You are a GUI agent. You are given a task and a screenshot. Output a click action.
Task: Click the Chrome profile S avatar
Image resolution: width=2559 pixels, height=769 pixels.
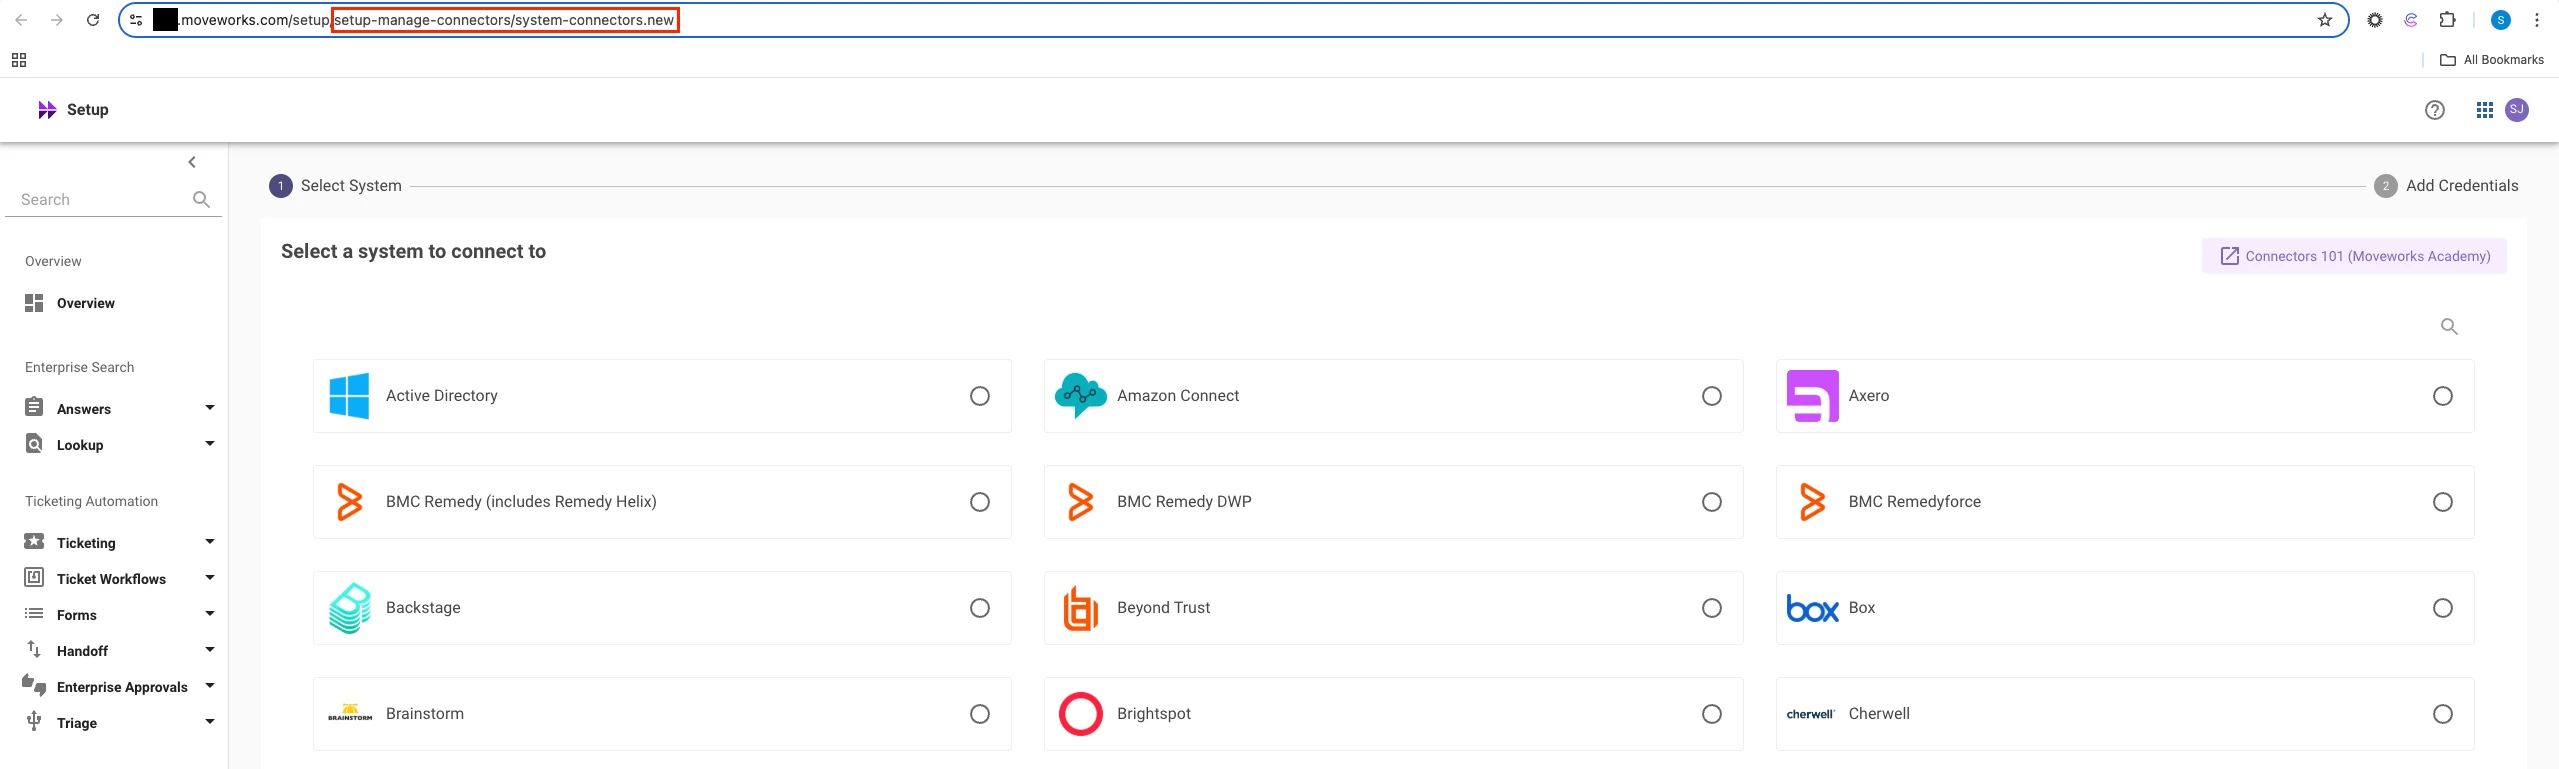(2501, 20)
